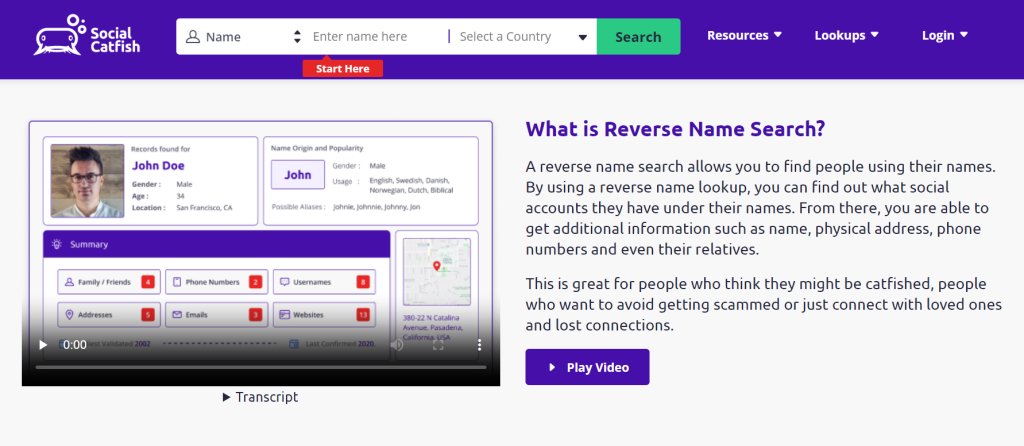Click the Phone Numbers tile
Viewport: 1024px width, 446px height.
point(216,282)
